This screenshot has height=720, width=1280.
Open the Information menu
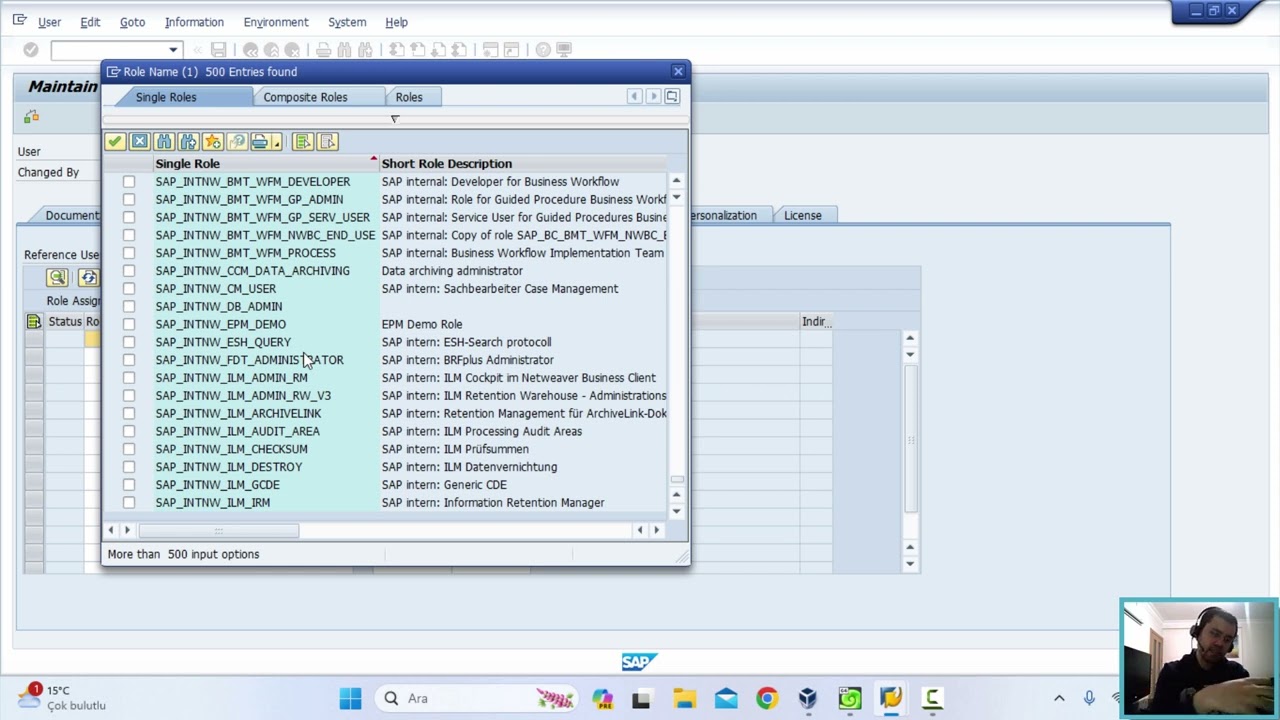[194, 22]
